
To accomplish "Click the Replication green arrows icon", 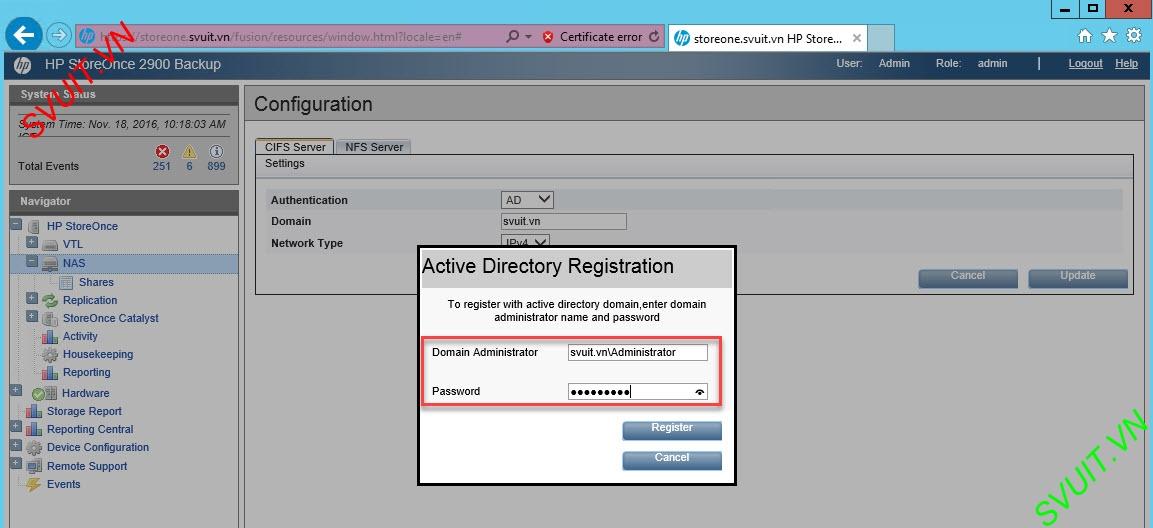I will (50, 300).
